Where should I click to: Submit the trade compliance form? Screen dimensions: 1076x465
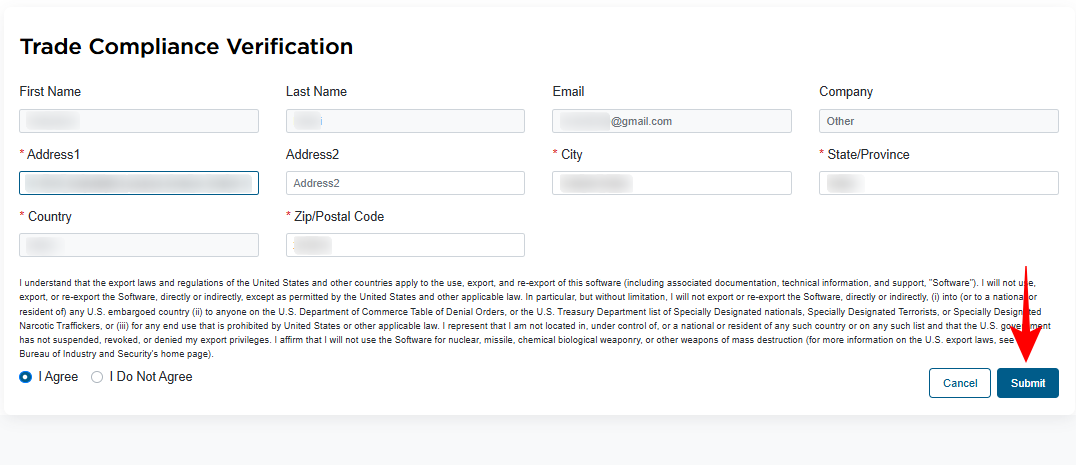pos(1027,383)
